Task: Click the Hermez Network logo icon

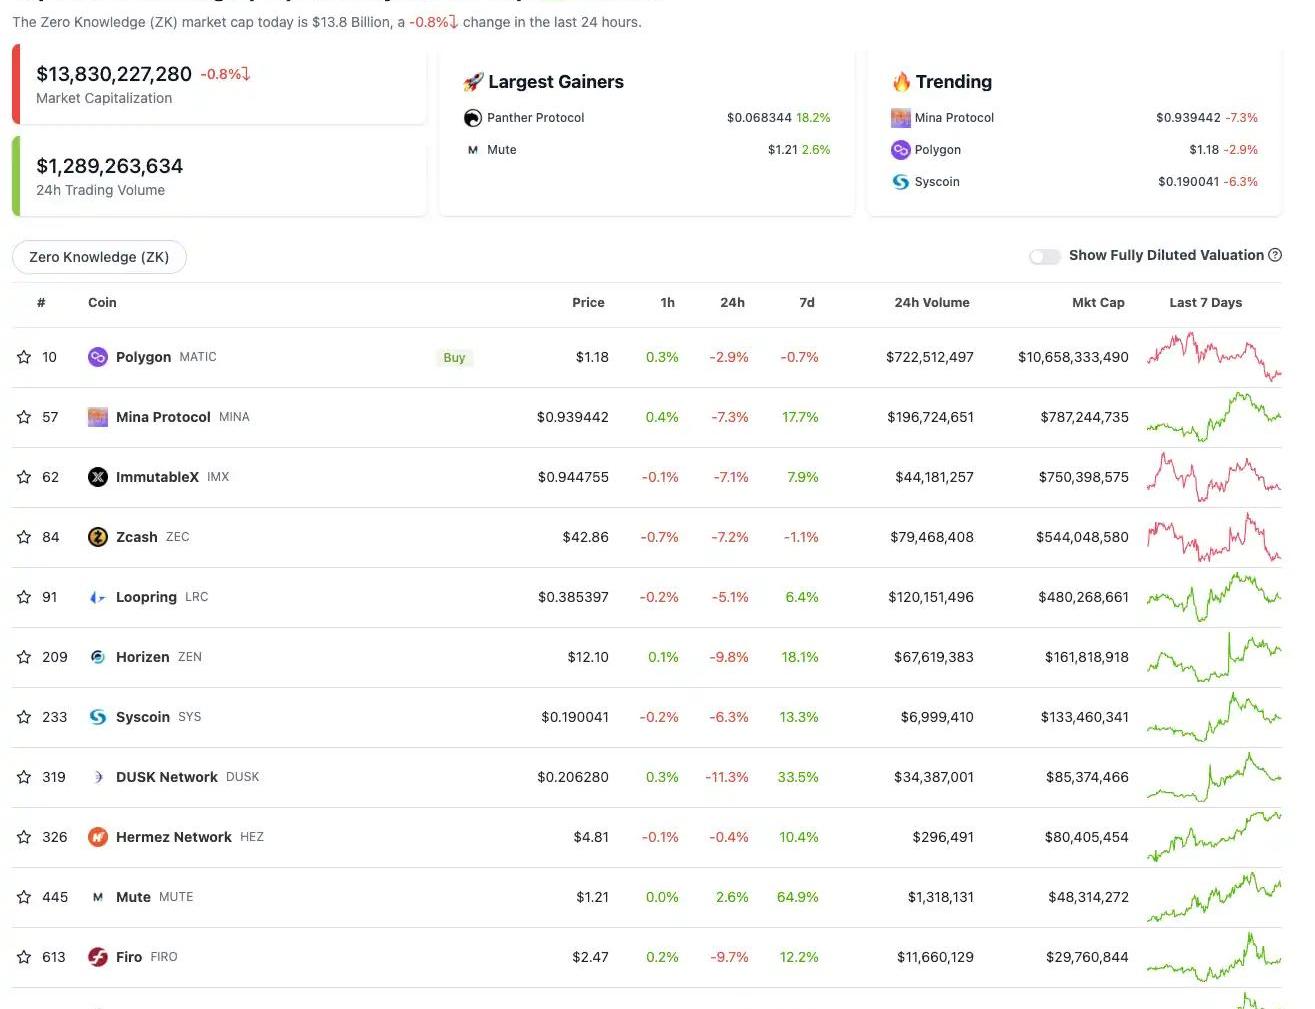Action: tap(98, 837)
